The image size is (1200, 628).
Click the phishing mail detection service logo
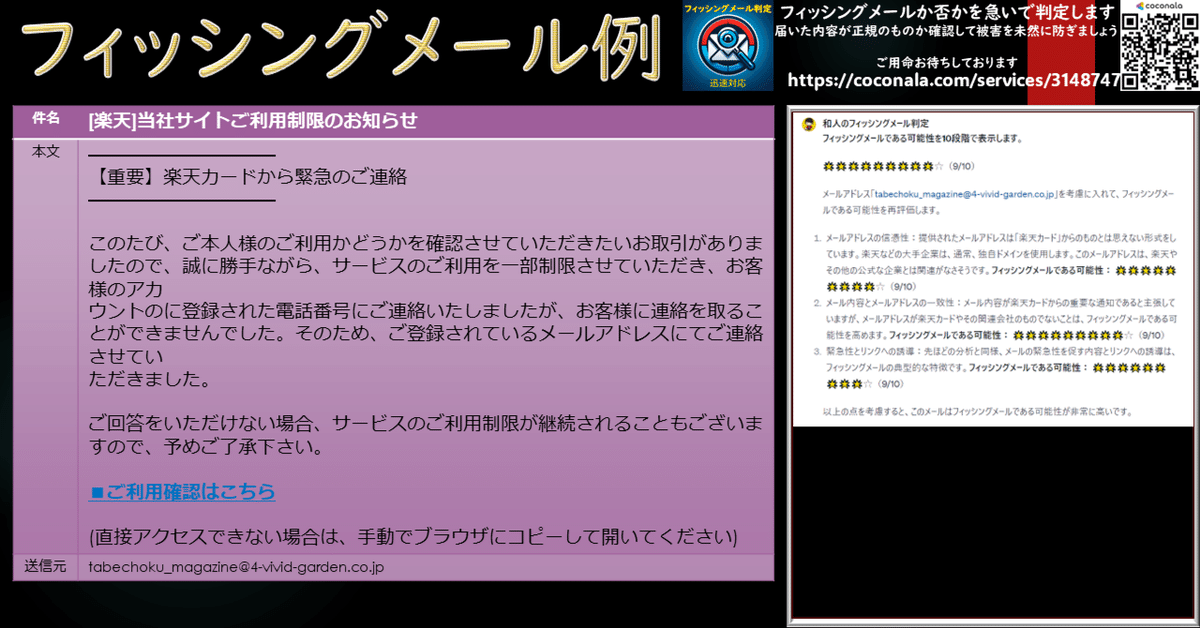pos(727,45)
